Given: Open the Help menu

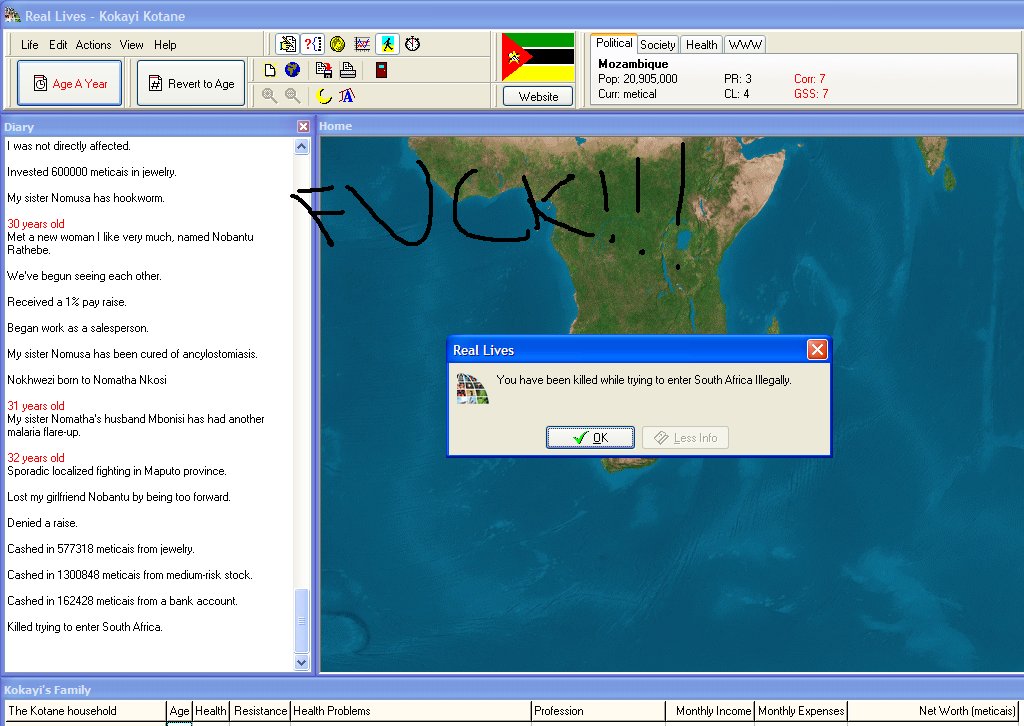Looking at the screenshot, I should coord(165,44).
